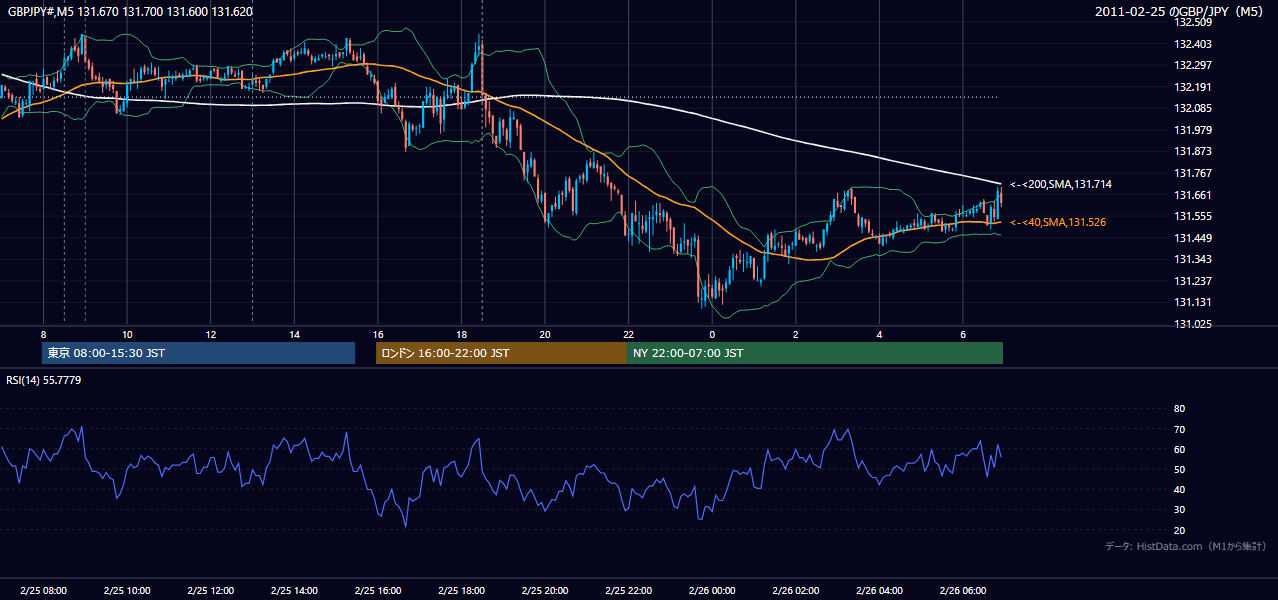The image size is (1278, 600).
Task: Click the 2/25 14:00 time label
Action: click(294, 591)
